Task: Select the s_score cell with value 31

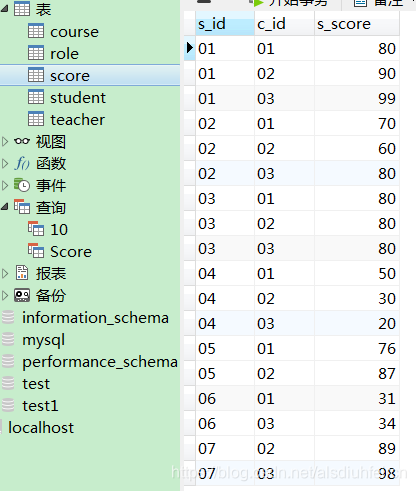Action: click(x=357, y=398)
